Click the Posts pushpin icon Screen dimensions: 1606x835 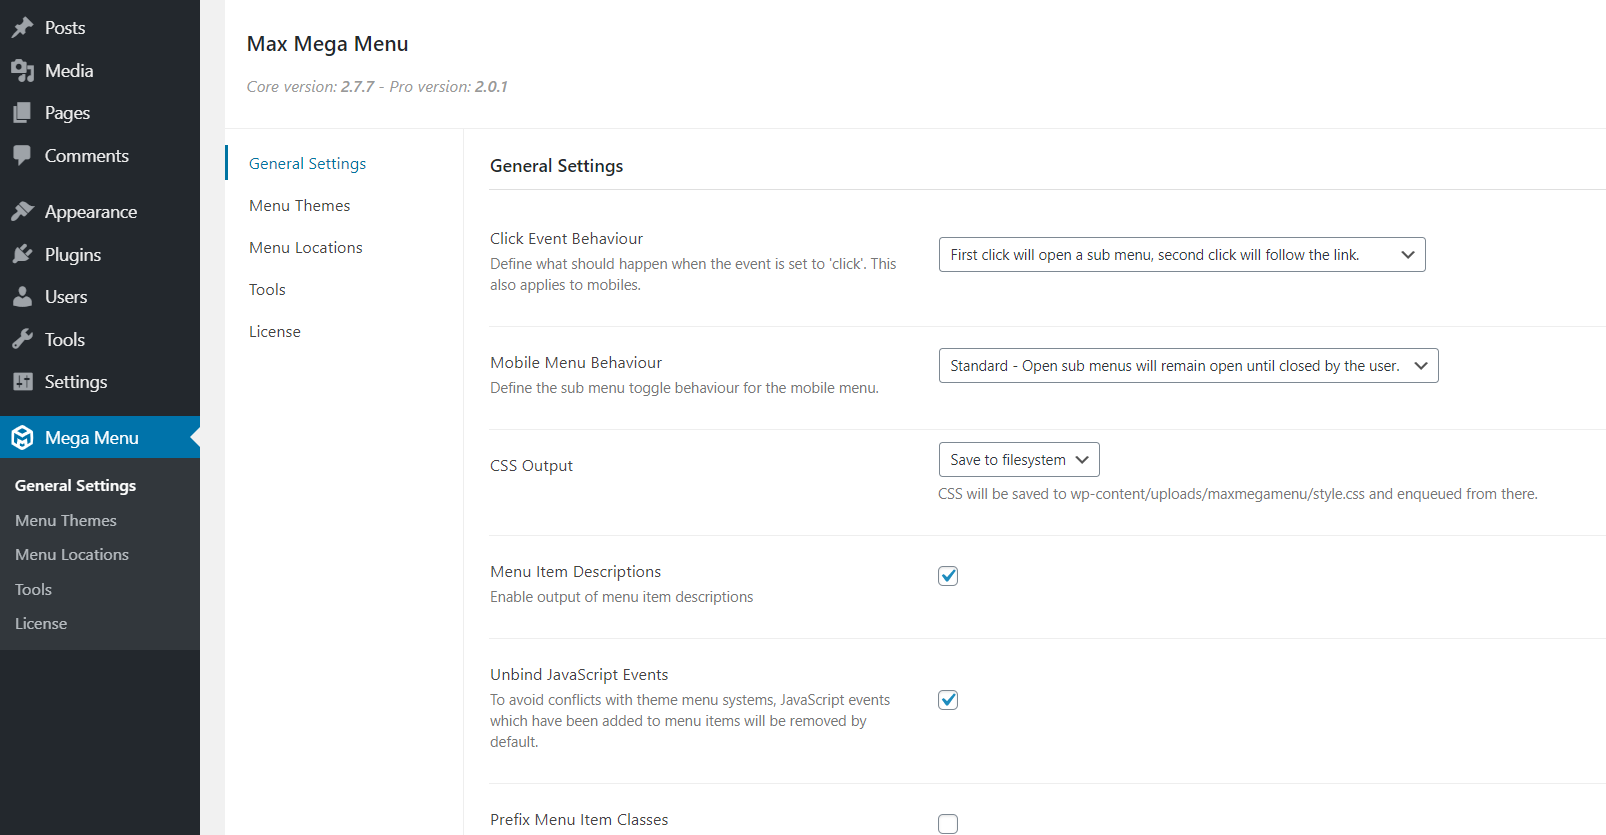pos(22,28)
